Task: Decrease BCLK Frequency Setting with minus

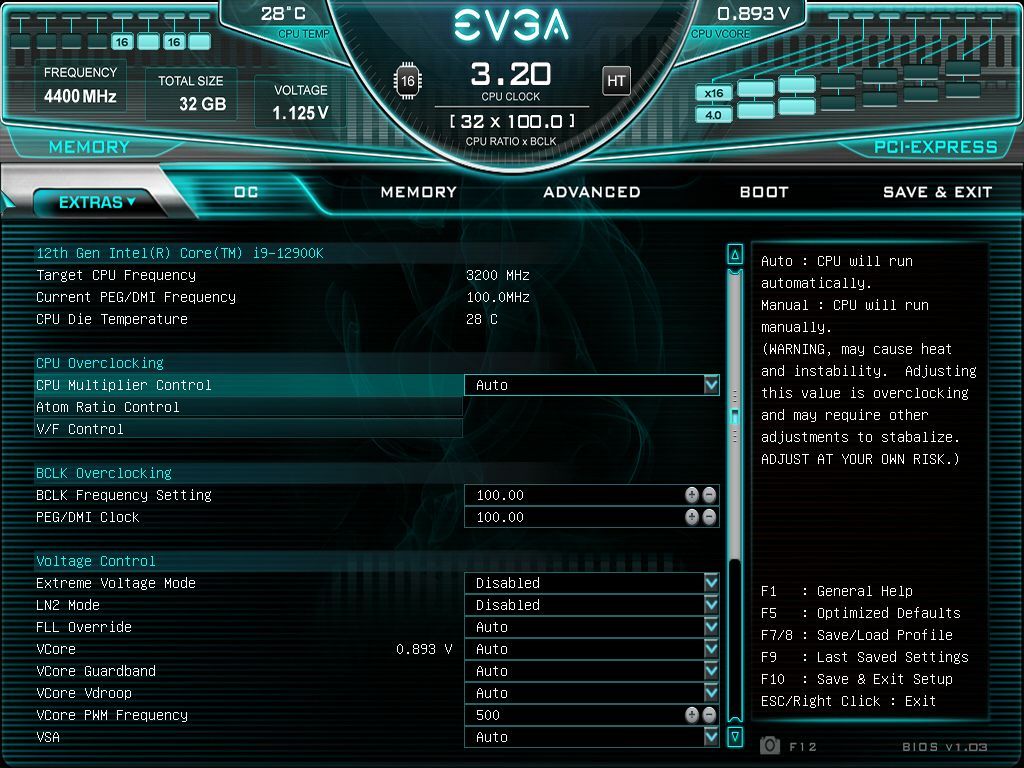Action: (709, 495)
